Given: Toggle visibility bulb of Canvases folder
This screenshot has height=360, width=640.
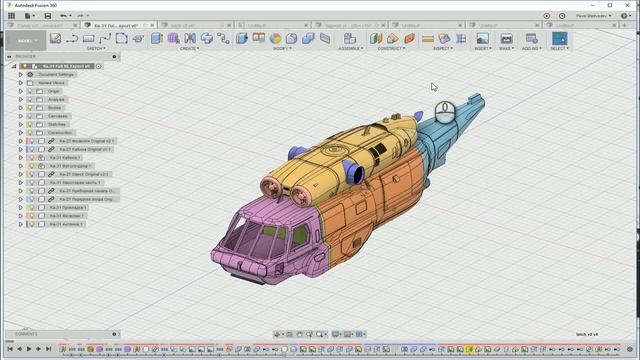Looking at the screenshot, I should pos(30,116).
